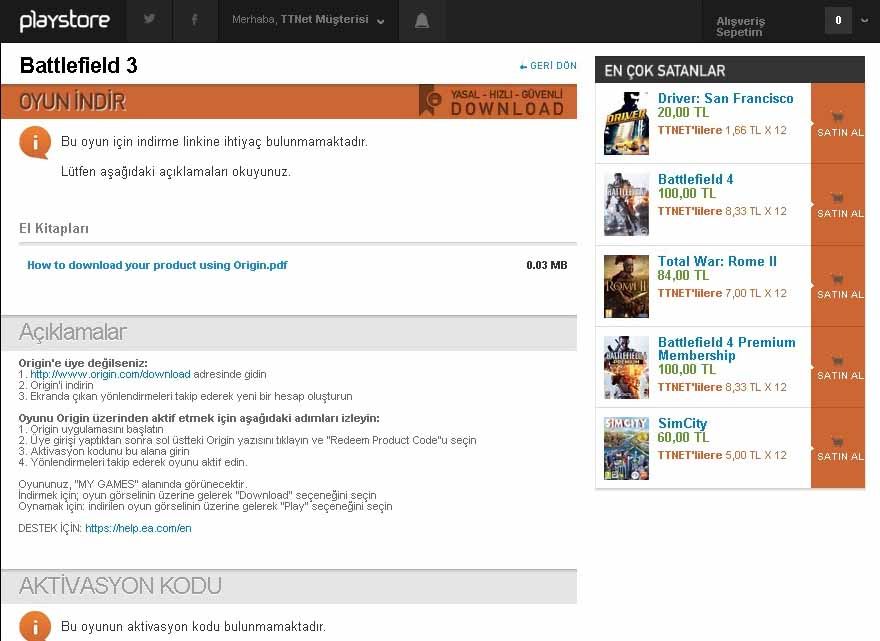Click the info icon beside download notice
880x641 pixels.
pos(35,143)
